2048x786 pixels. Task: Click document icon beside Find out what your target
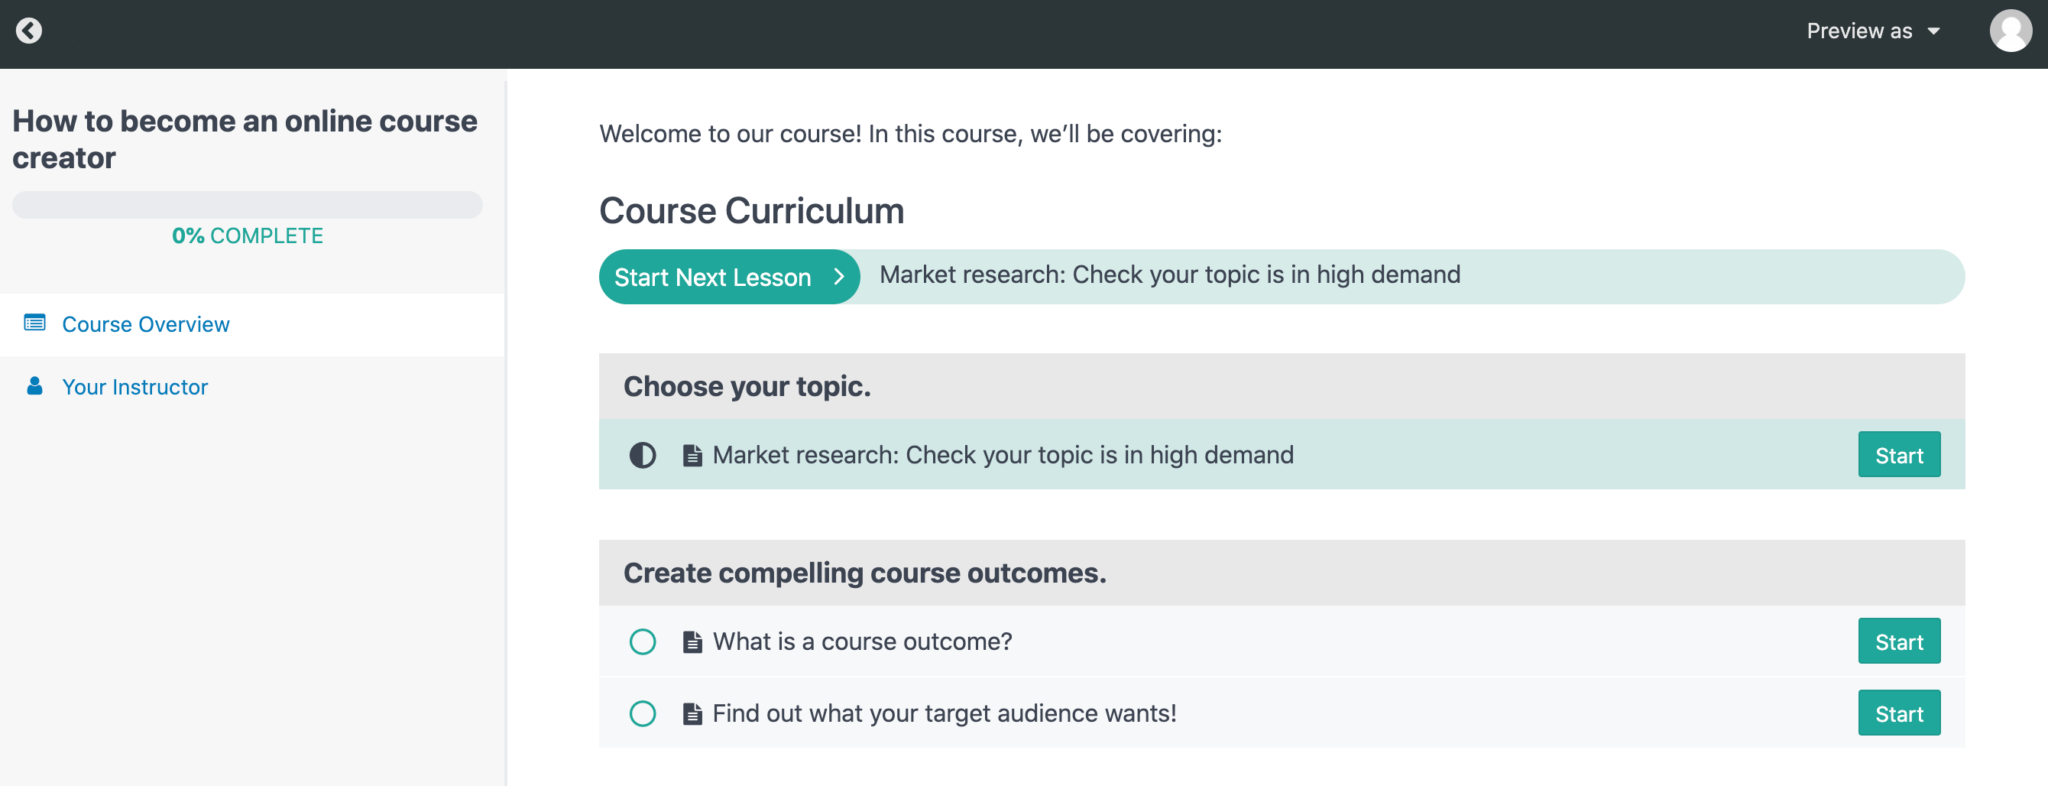click(692, 714)
